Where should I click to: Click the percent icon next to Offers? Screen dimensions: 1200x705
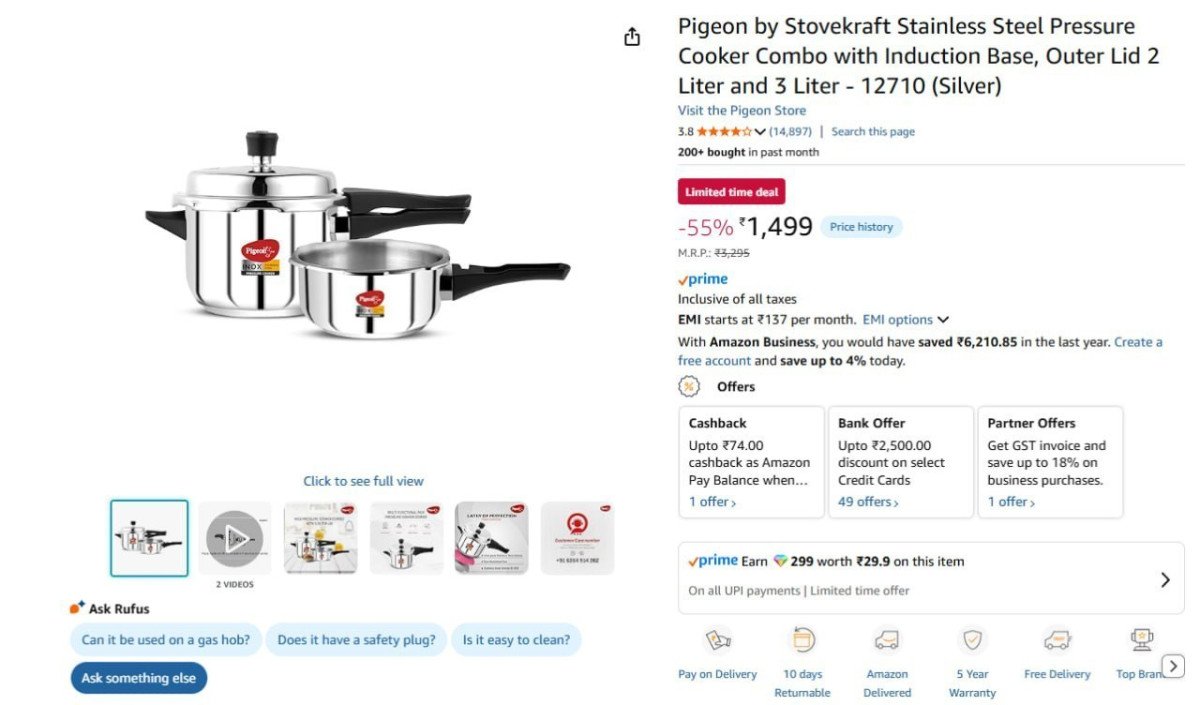[x=688, y=386]
